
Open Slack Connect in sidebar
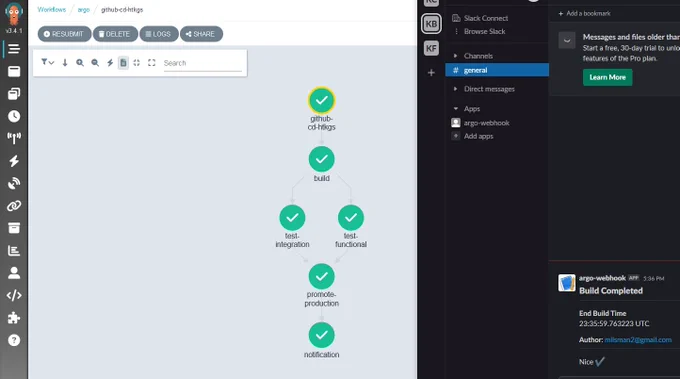(486, 18)
